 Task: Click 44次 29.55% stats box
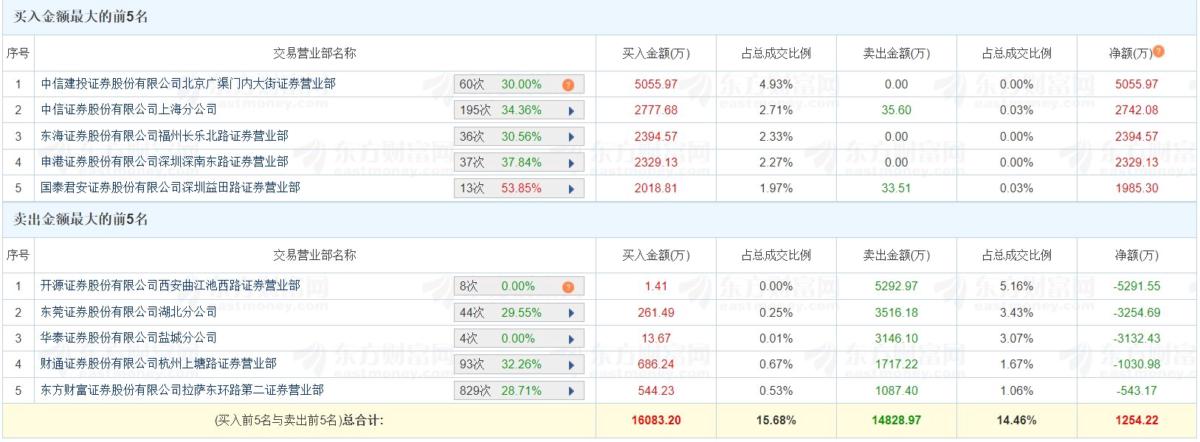519,312
